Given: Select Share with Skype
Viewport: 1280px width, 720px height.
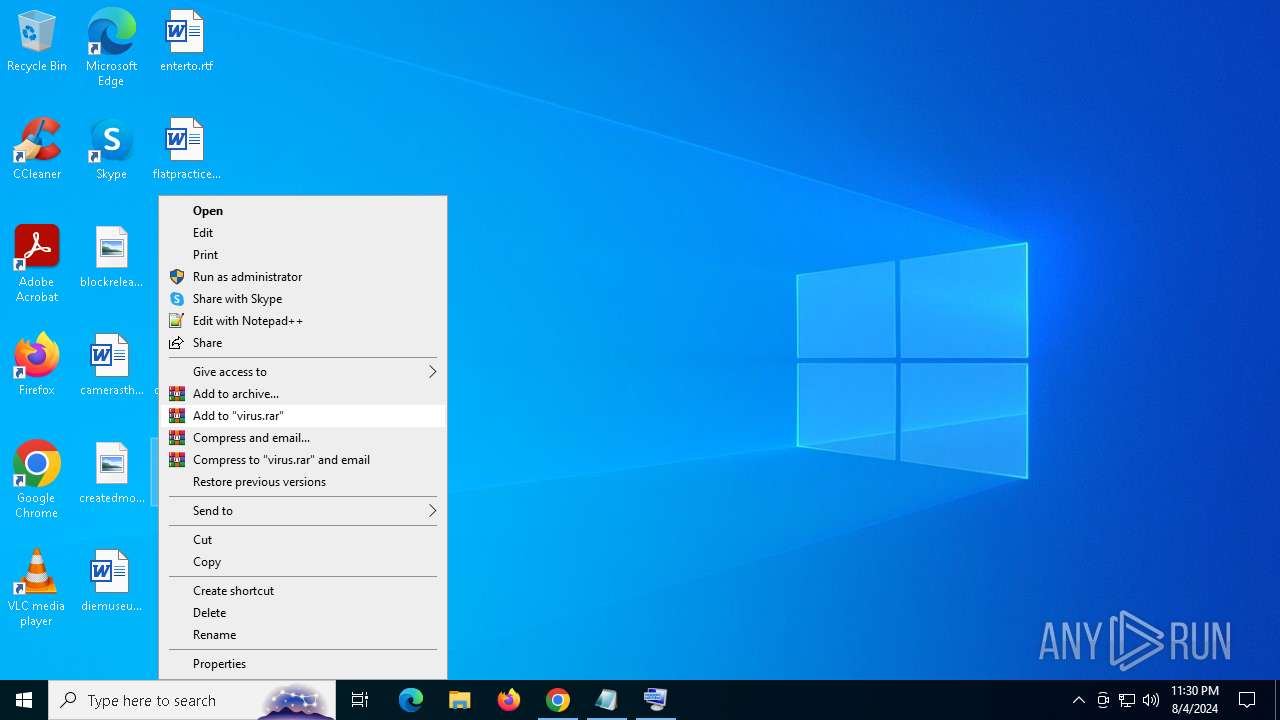Looking at the screenshot, I should point(303,298).
